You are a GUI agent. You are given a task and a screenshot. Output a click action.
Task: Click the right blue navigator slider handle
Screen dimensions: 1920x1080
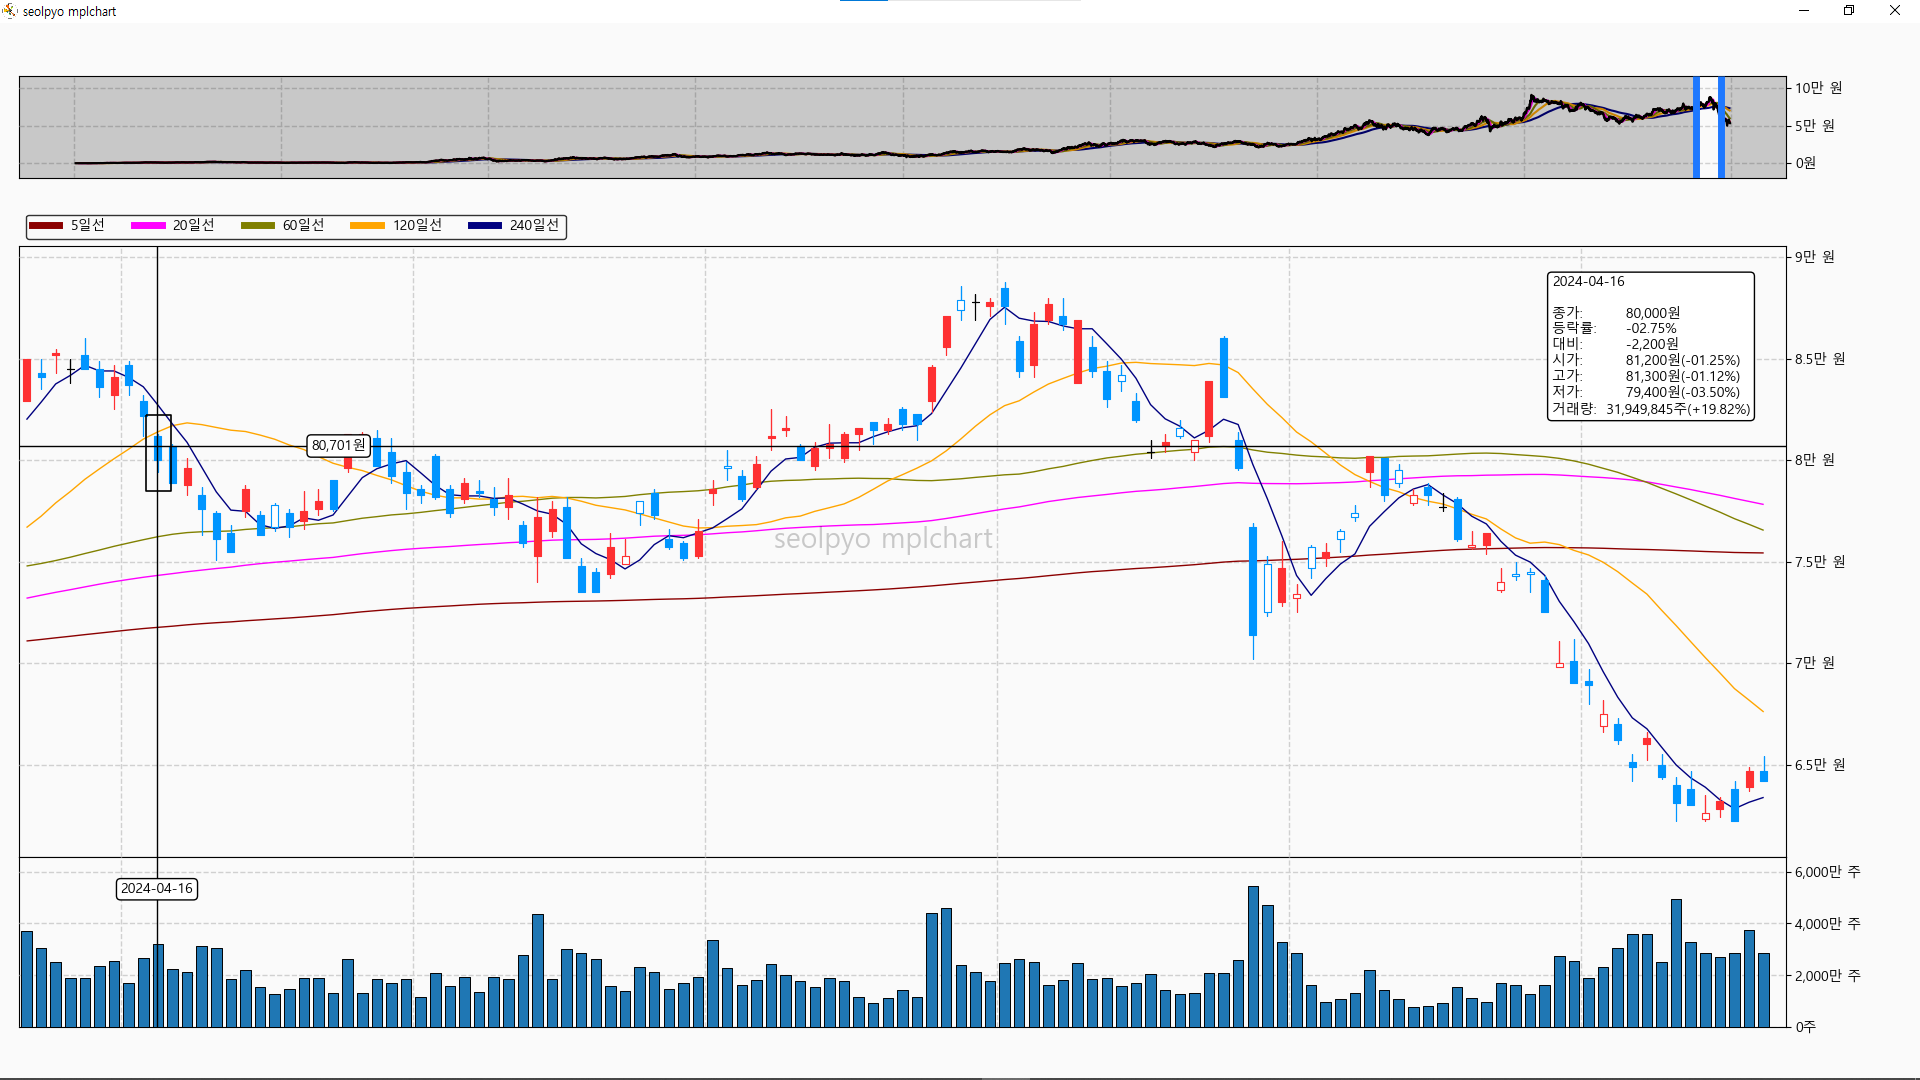1721,127
